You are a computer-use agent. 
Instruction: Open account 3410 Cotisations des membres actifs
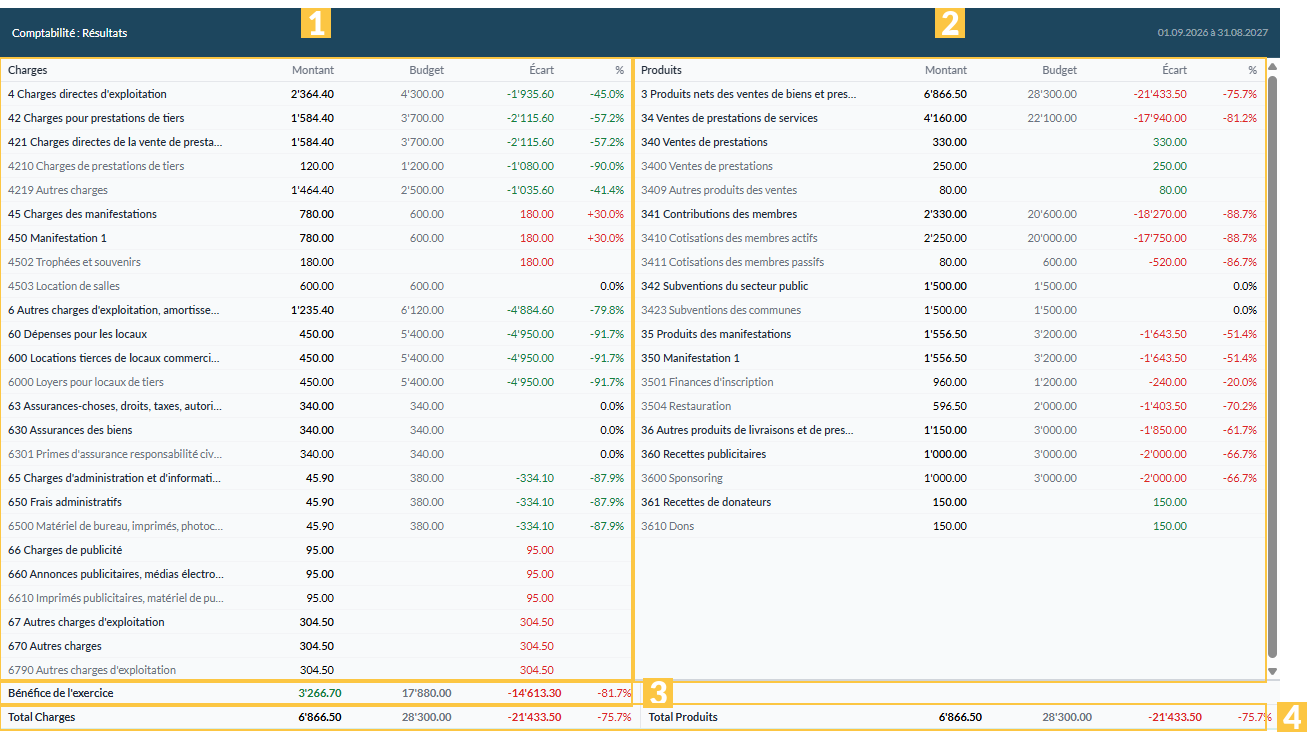tap(950, 238)
